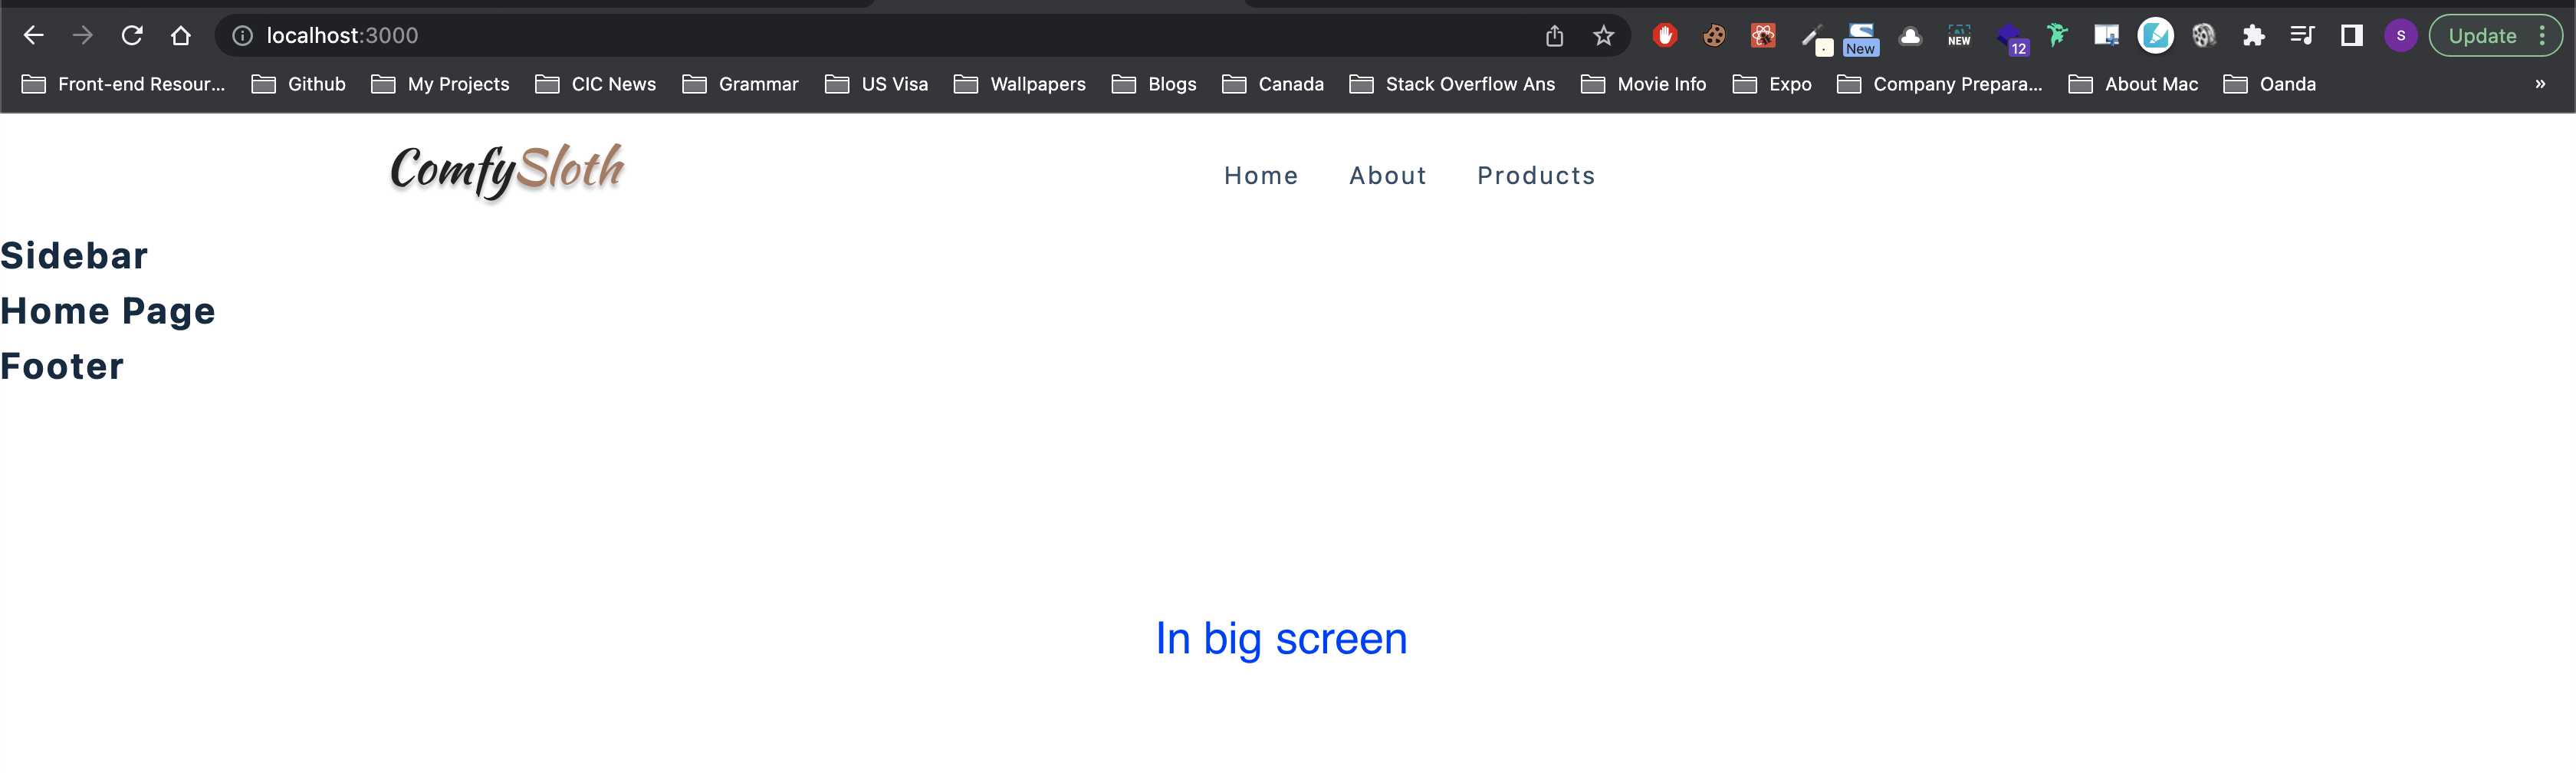The width and height of the screenshot is (2576, 773).
Task: Go to the Products nav link
Action: 1536,176
